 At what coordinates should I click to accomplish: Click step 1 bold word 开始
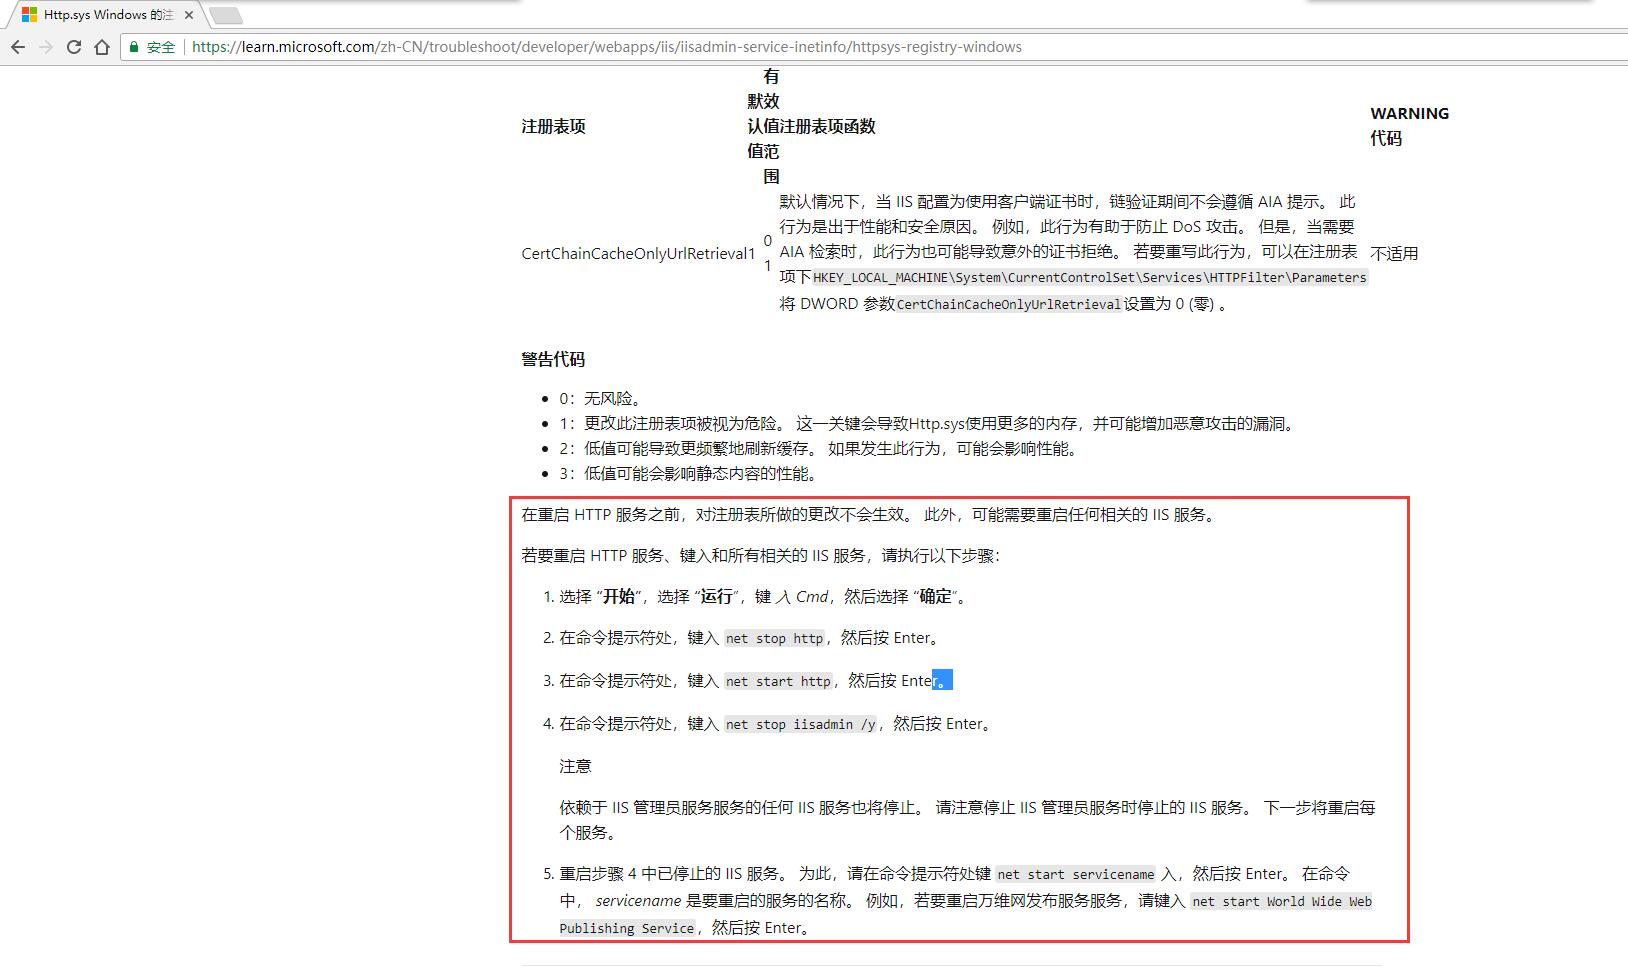pyautogui.click(x=619, y=596)
